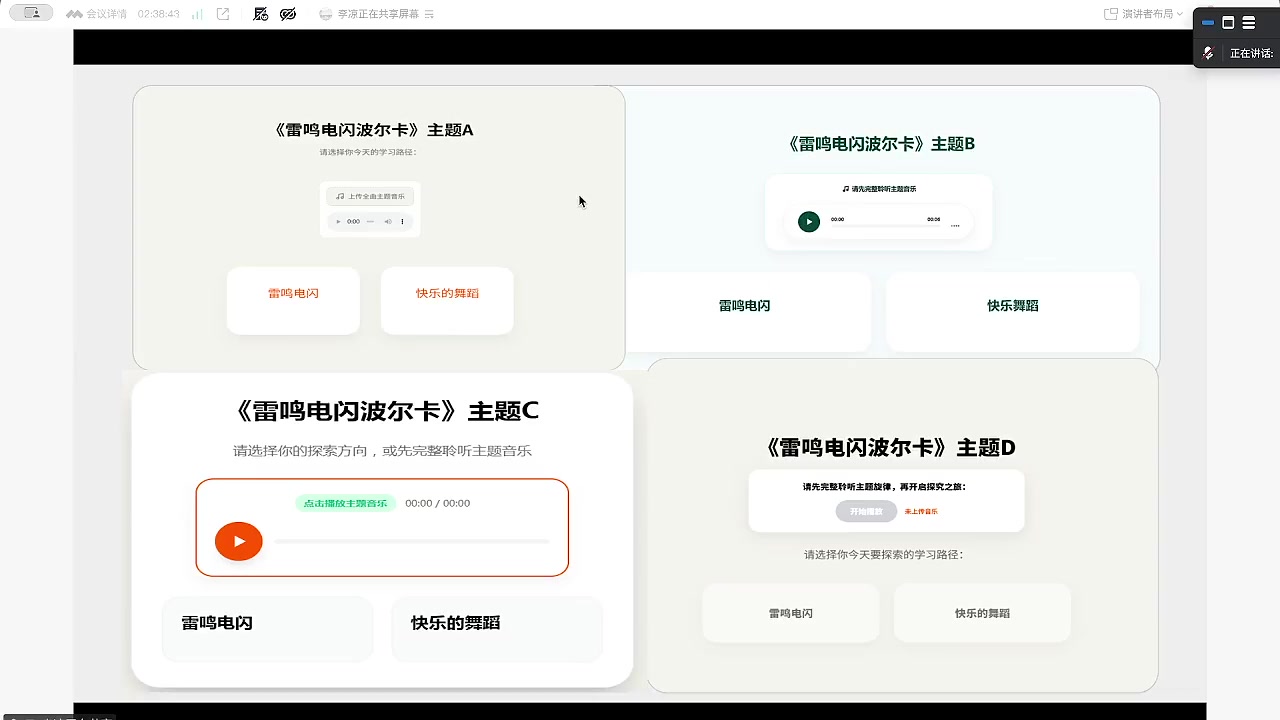Click the sharer avatar beside 李凉正在共享屏幕
Image resolution: width=1280 pixels, height=720 pixels.
(326, 14)
